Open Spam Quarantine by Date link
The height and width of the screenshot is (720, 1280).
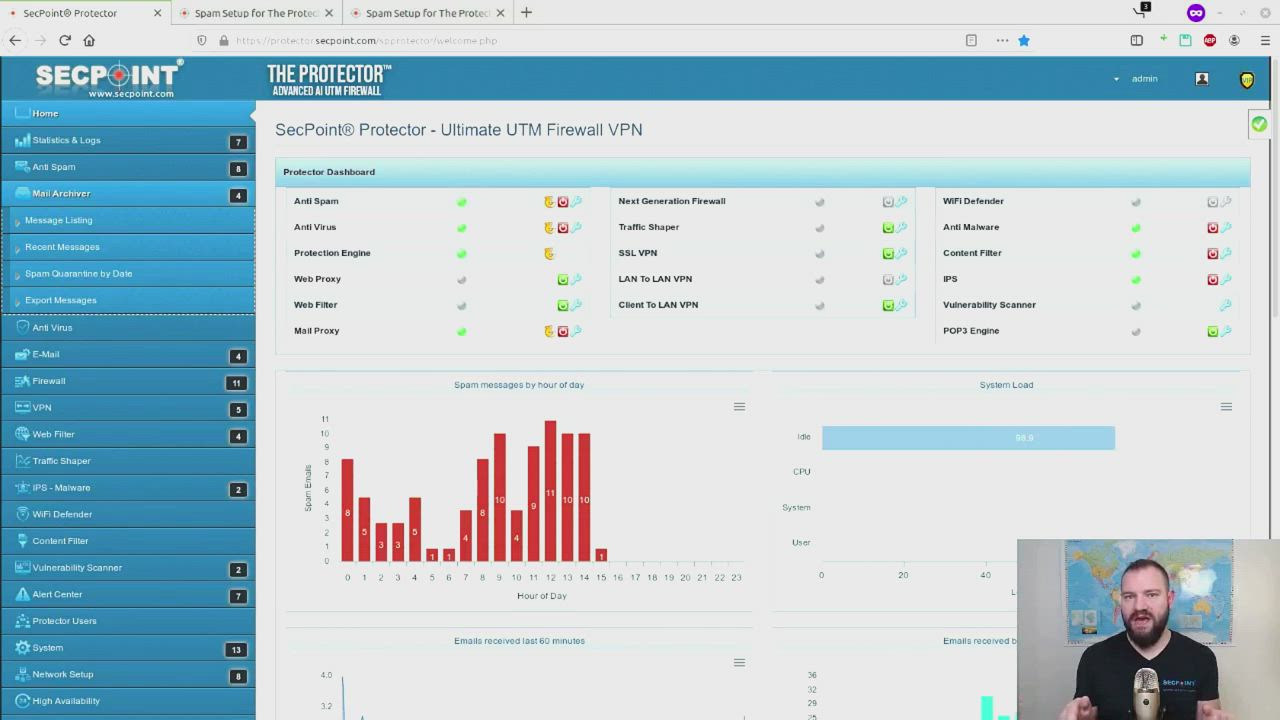pos(78,273)
